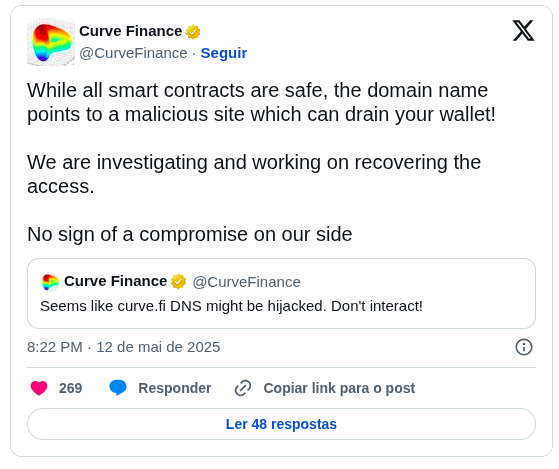Click the small avatar in quoted tweet
559x469 pixels.
[x=50, y=282]
